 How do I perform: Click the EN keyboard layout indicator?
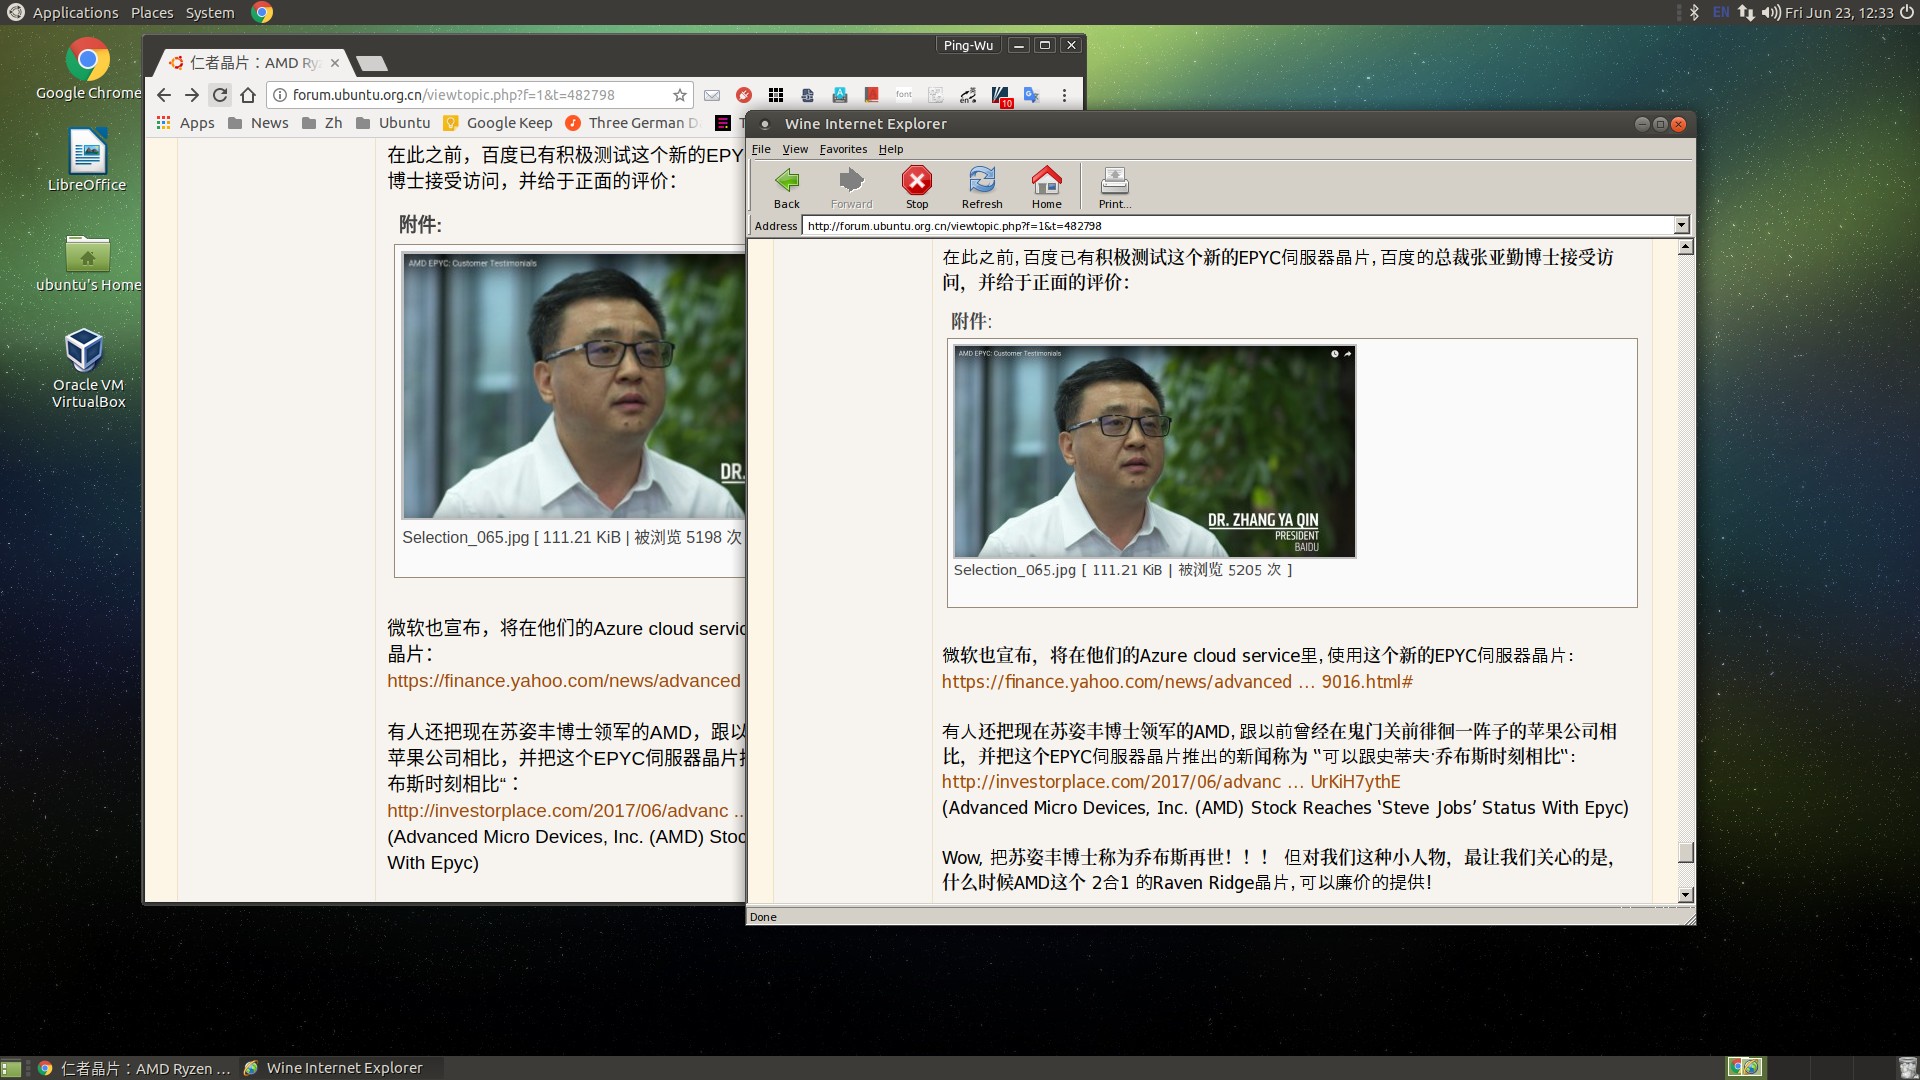tap(1721, 13)
